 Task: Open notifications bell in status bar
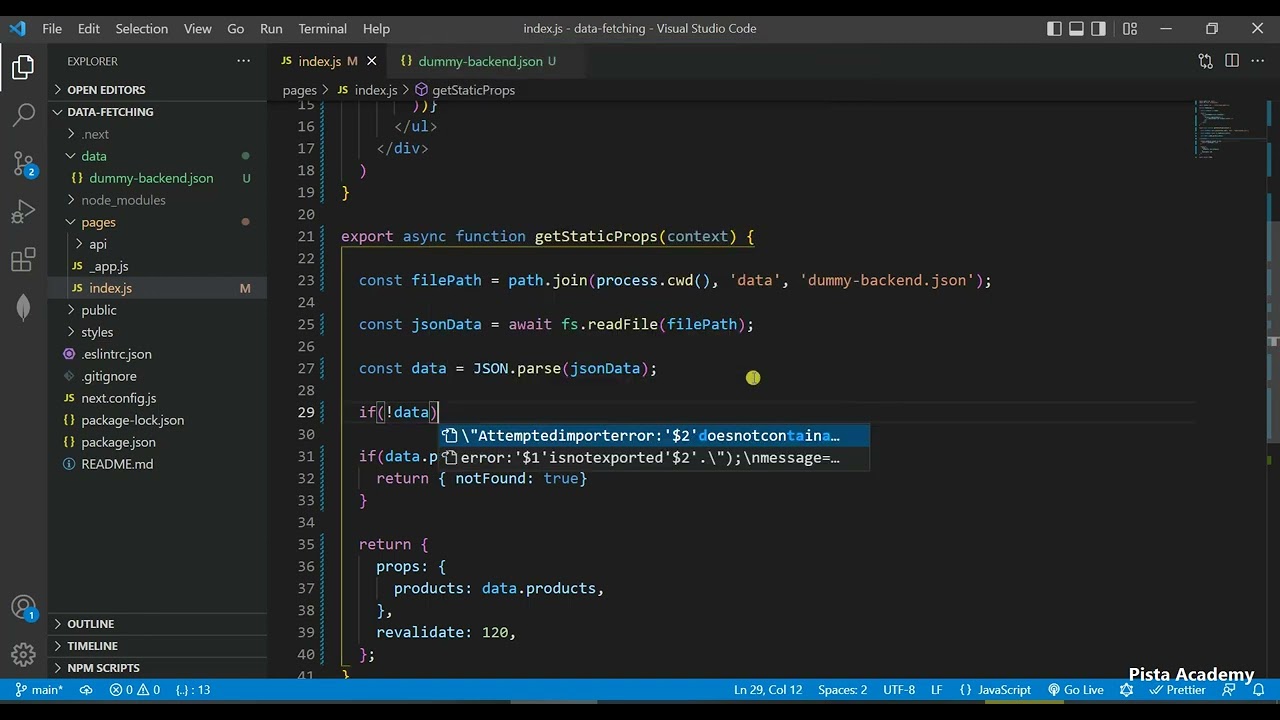tap(1258, 690)
